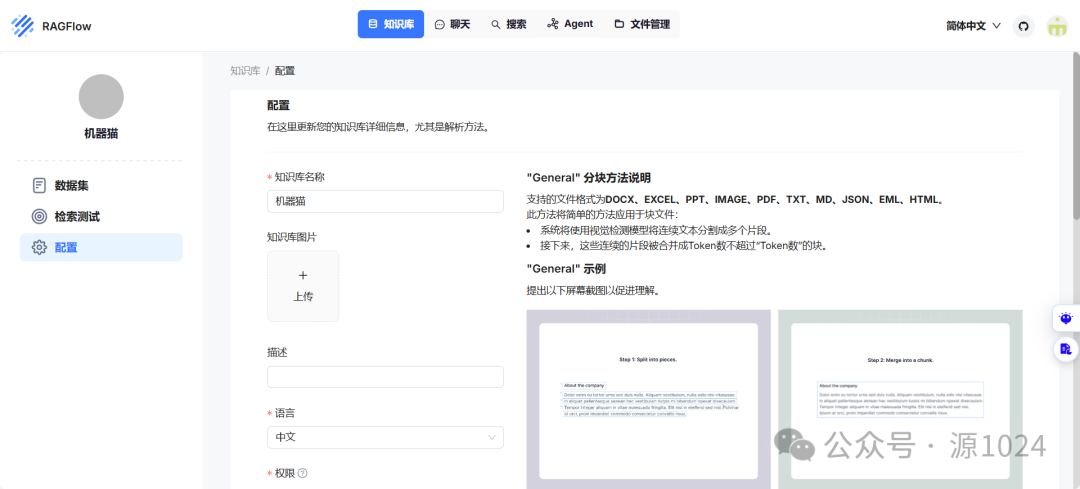Click the 知识库 breadcrumb link
The height and width of the screenshot is (489, 1080).
click(245, 70)
